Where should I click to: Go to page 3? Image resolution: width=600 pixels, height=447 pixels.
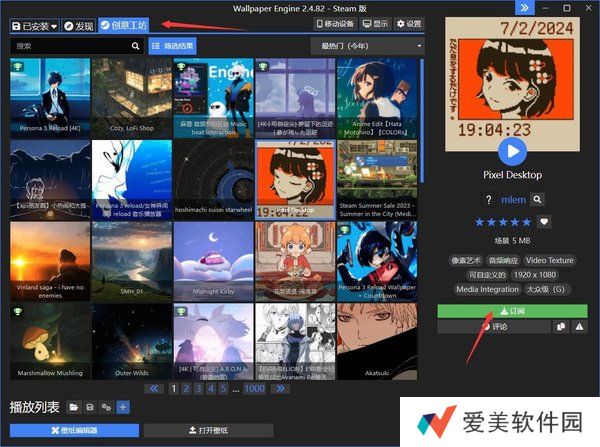[198, 389]
